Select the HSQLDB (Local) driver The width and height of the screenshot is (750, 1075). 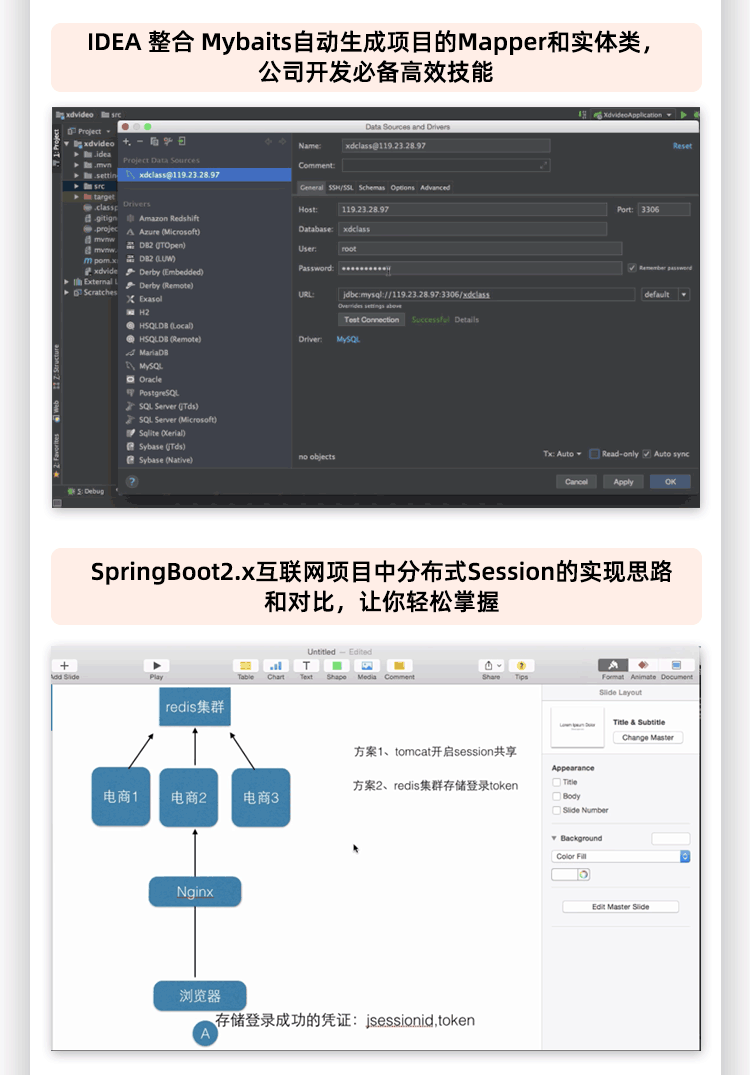pyautogui.click(x=166, y=326)
